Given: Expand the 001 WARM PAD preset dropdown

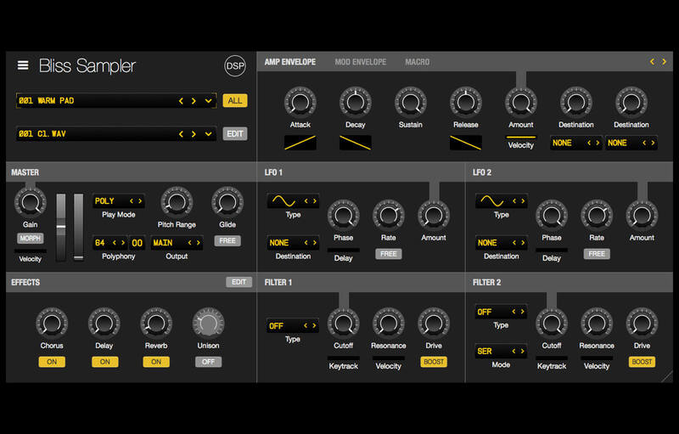Looking at the screenshot, I should pyautogui.click(x=208, y=101).
